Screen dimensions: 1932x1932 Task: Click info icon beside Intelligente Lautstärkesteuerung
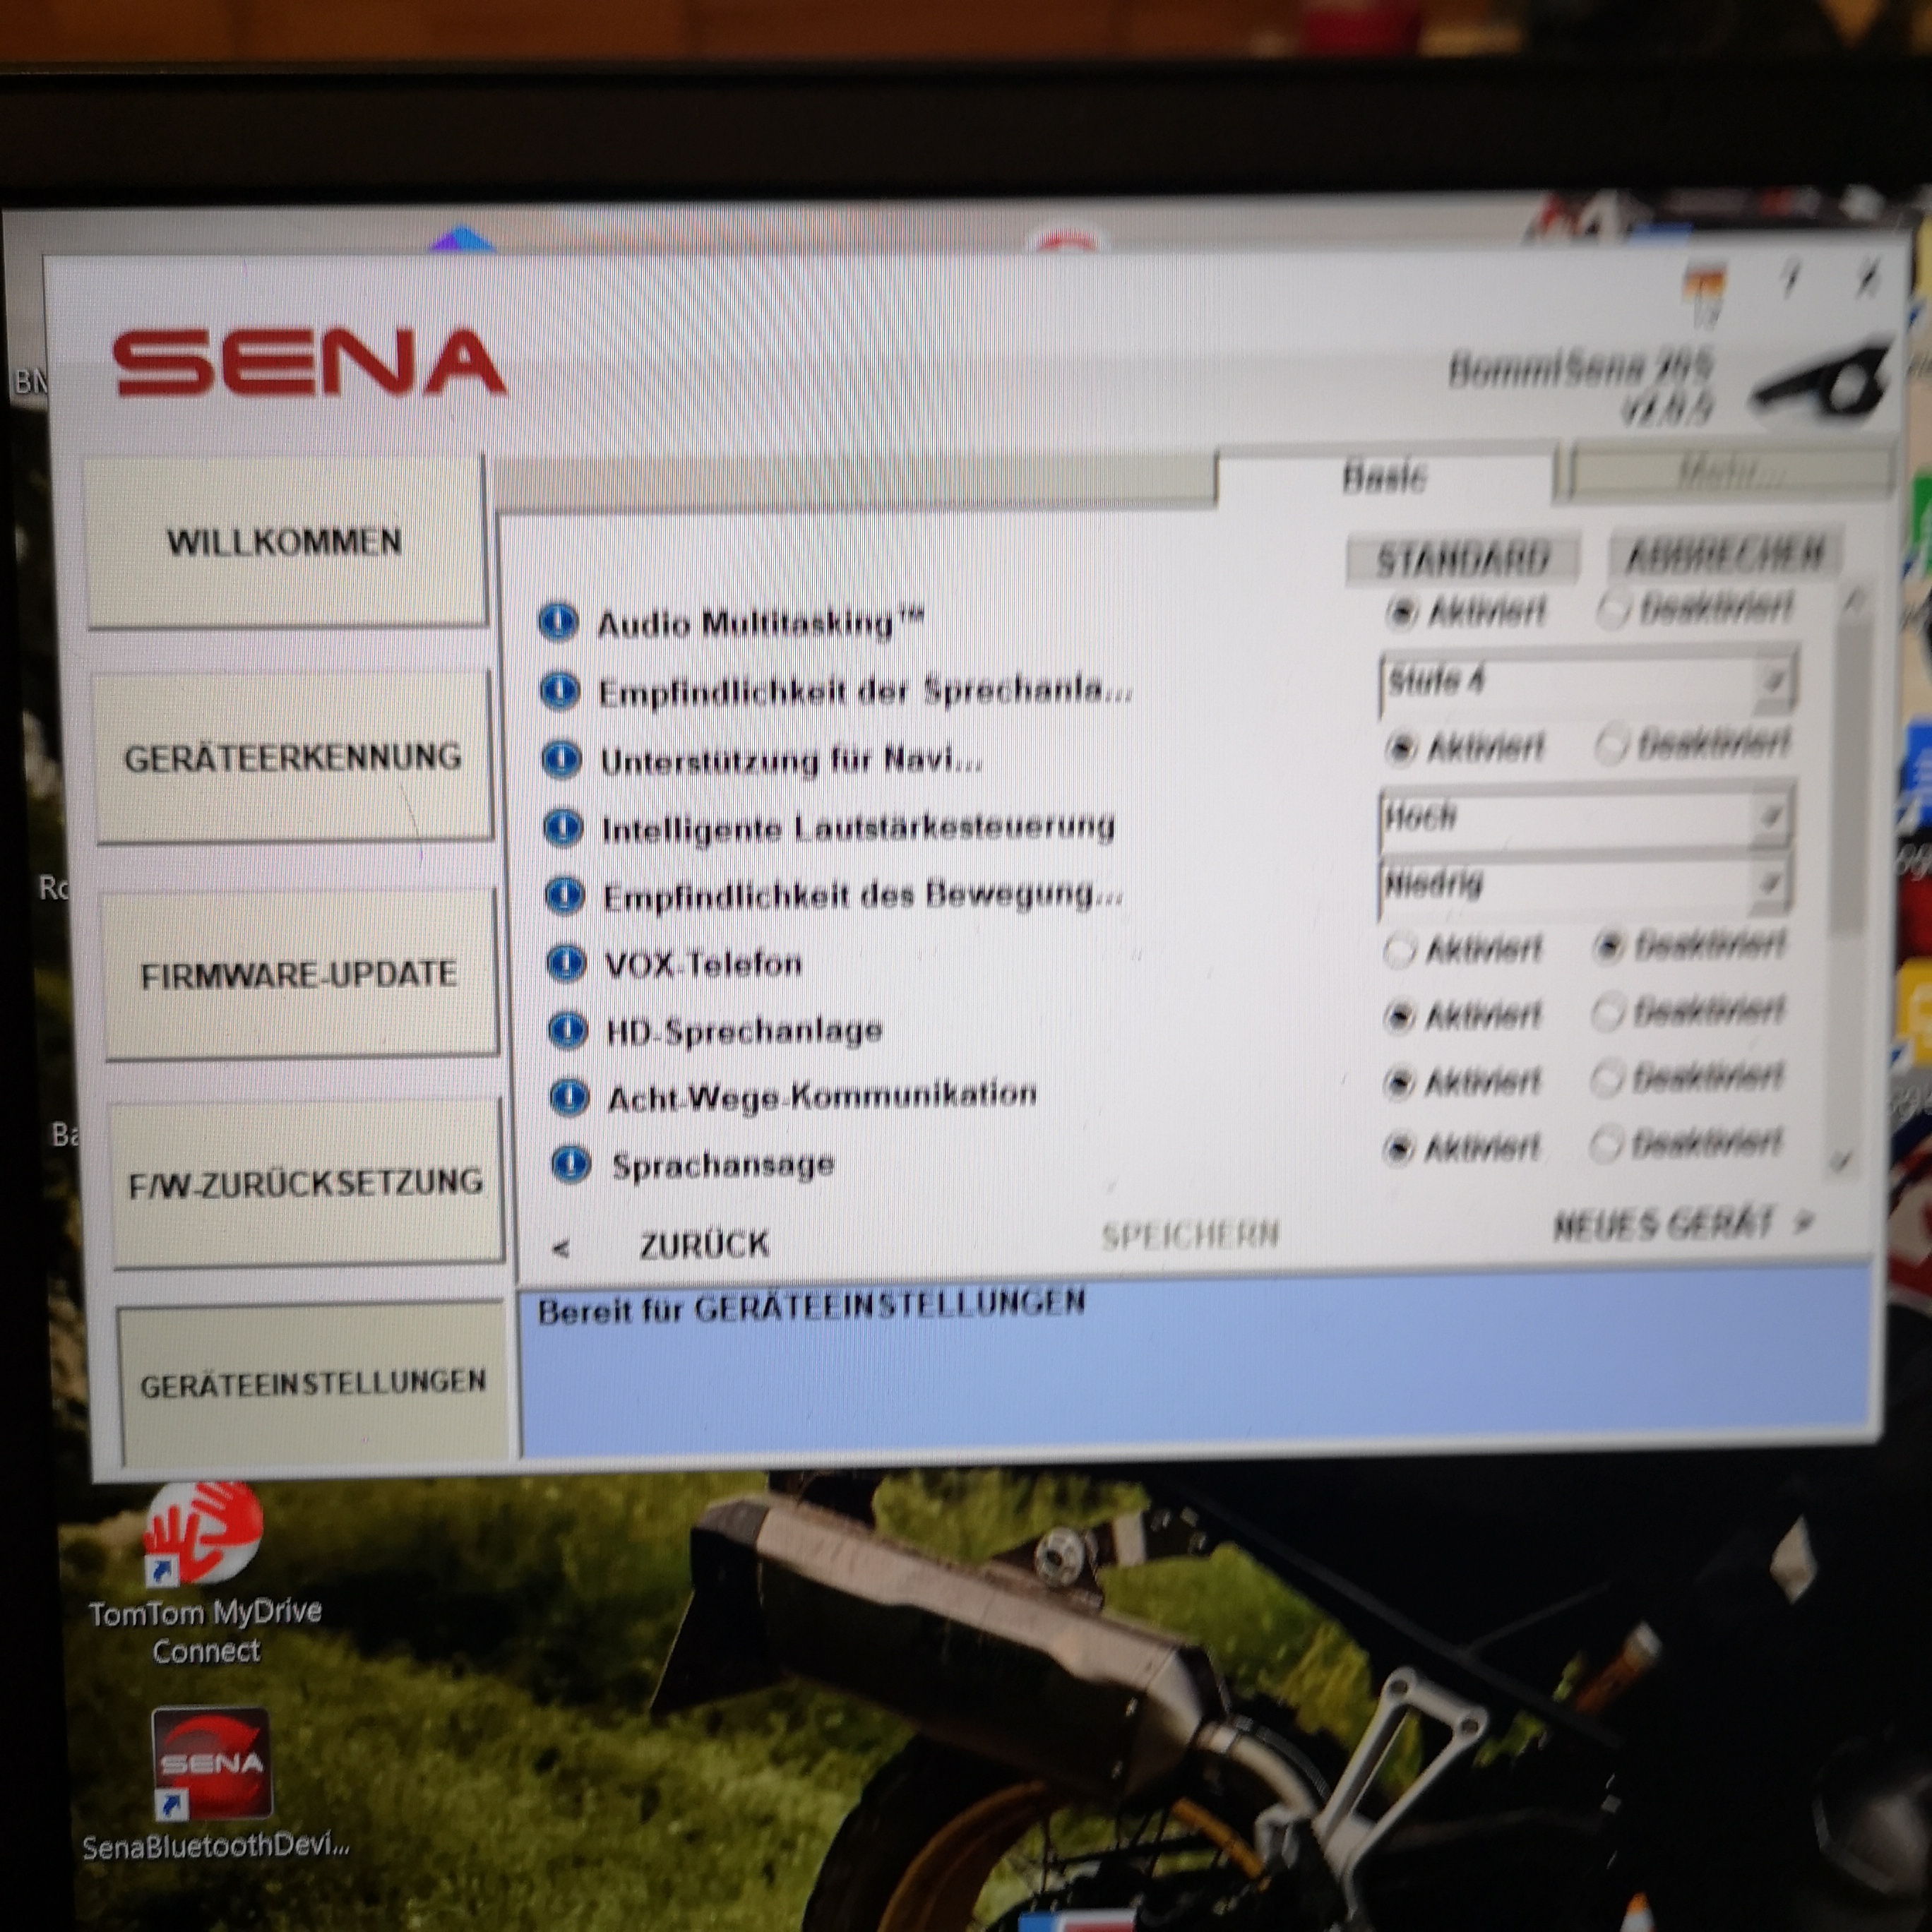(563, 827)
